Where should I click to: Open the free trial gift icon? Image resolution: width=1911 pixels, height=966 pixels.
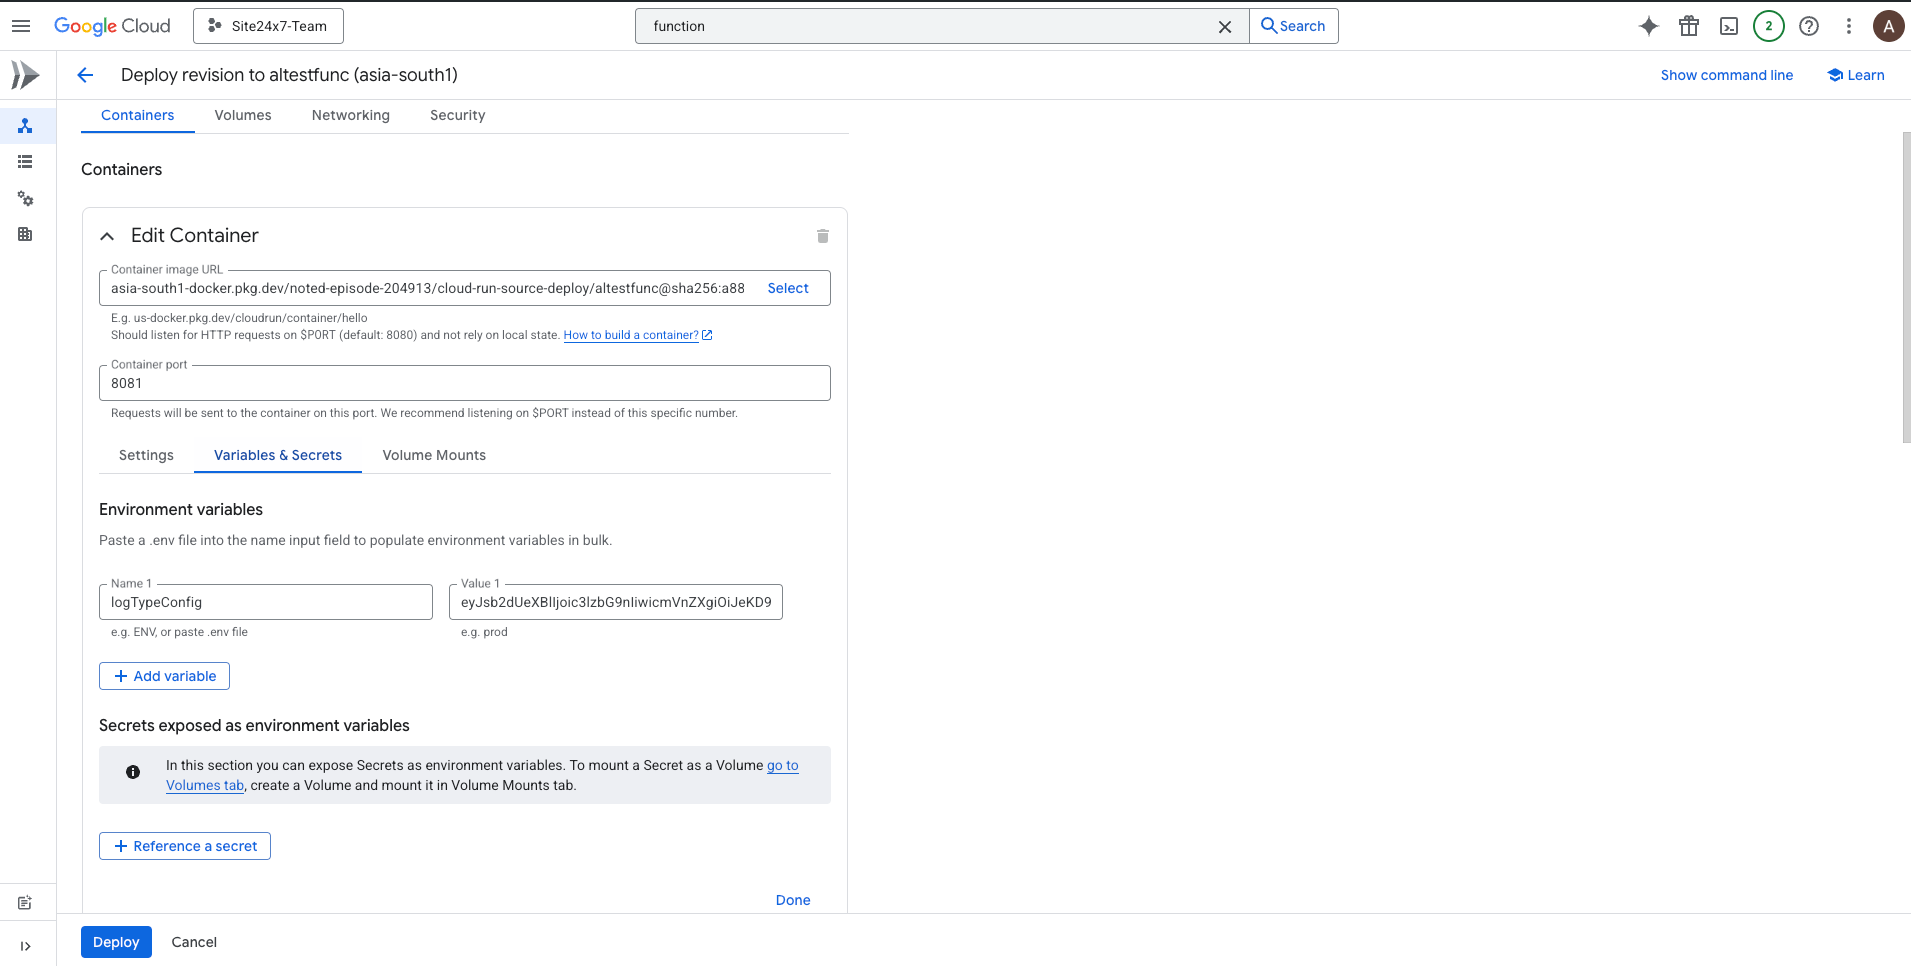(x=1689, y=26)
